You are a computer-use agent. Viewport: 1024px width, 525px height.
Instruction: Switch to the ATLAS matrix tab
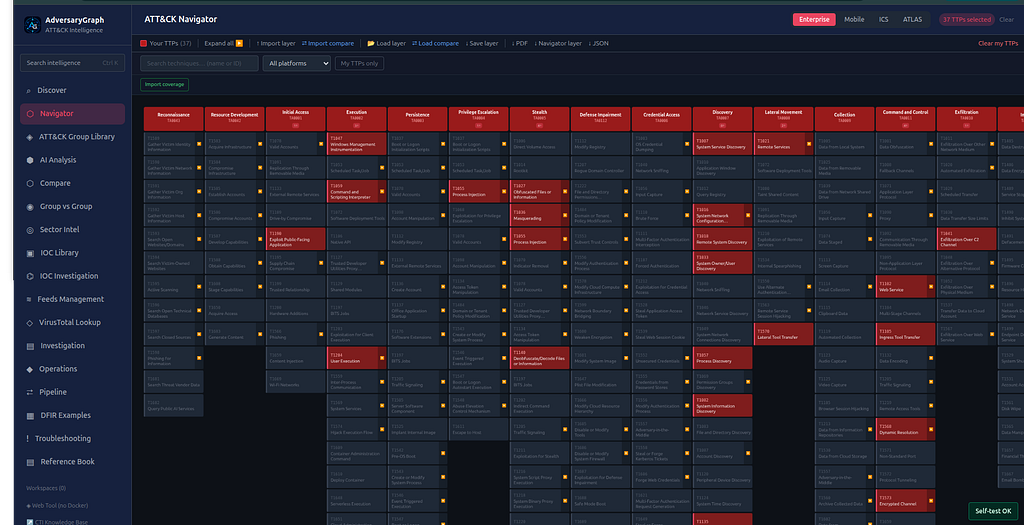click(x=912, y=20)
